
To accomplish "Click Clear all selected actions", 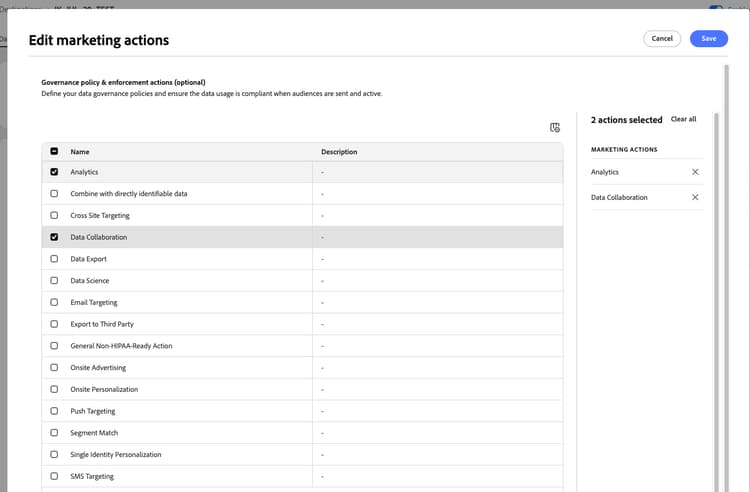I will 684,119.
